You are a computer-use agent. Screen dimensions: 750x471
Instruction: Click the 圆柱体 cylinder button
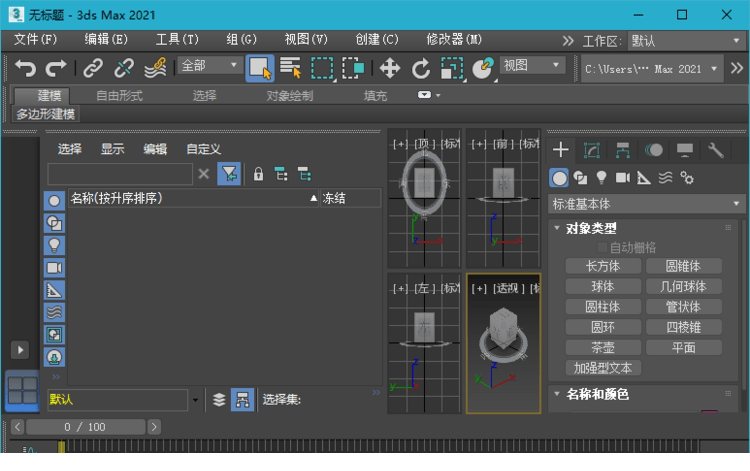coord(603,307)
